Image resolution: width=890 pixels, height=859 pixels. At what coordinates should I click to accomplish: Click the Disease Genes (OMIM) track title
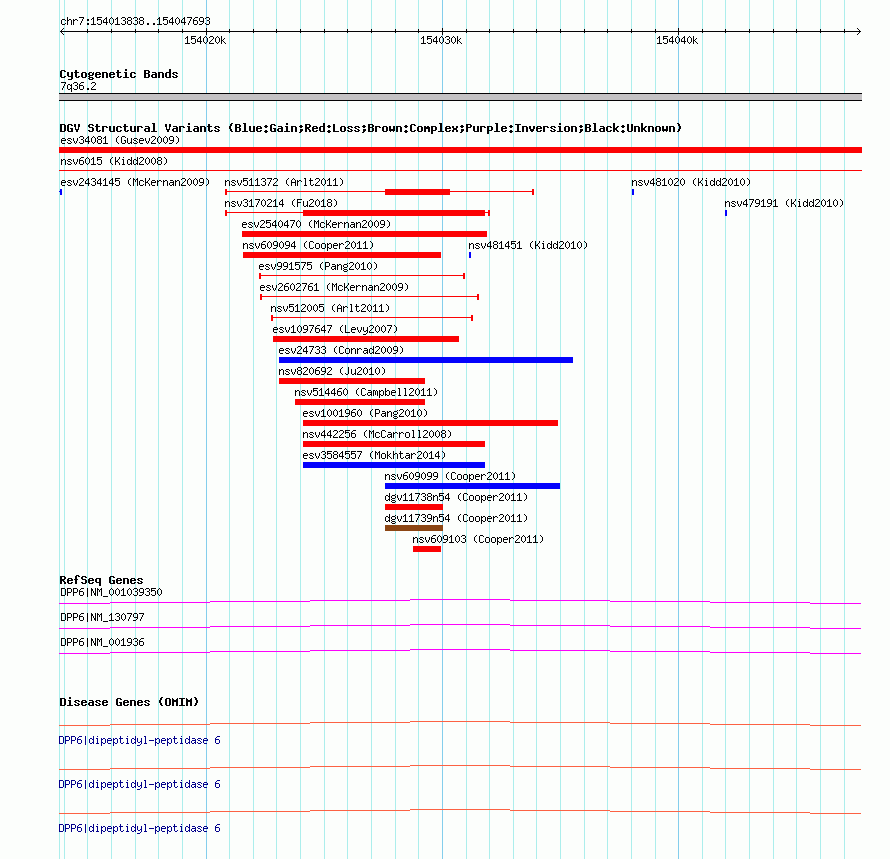[129, 702]
